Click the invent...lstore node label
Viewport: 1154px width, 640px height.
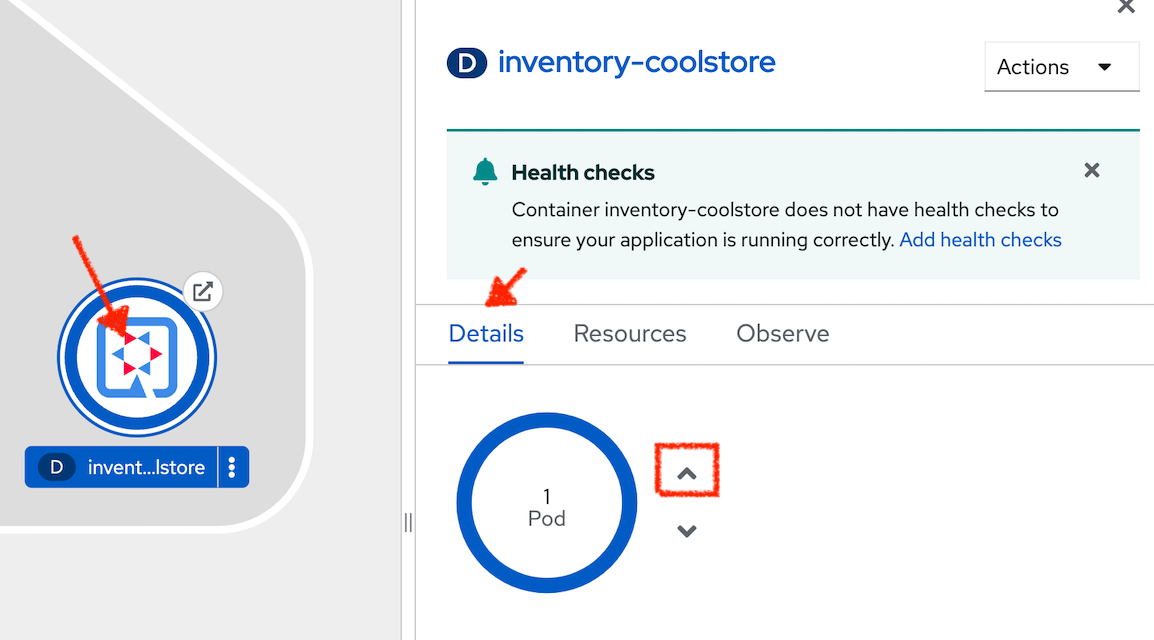[146, 467]
